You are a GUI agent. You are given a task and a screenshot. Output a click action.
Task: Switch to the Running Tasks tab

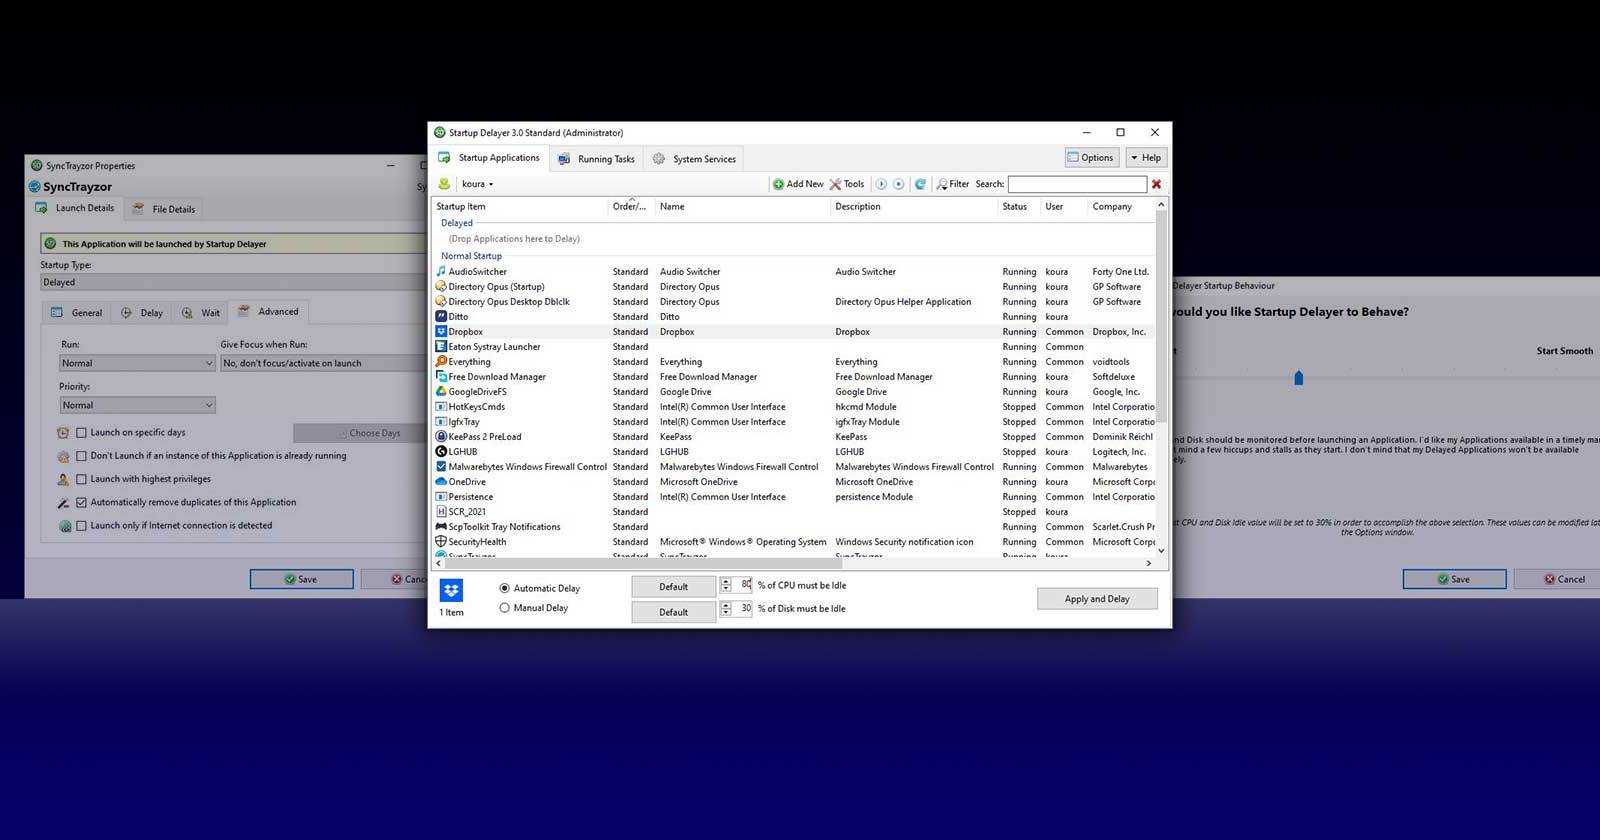tap(597, 159)
